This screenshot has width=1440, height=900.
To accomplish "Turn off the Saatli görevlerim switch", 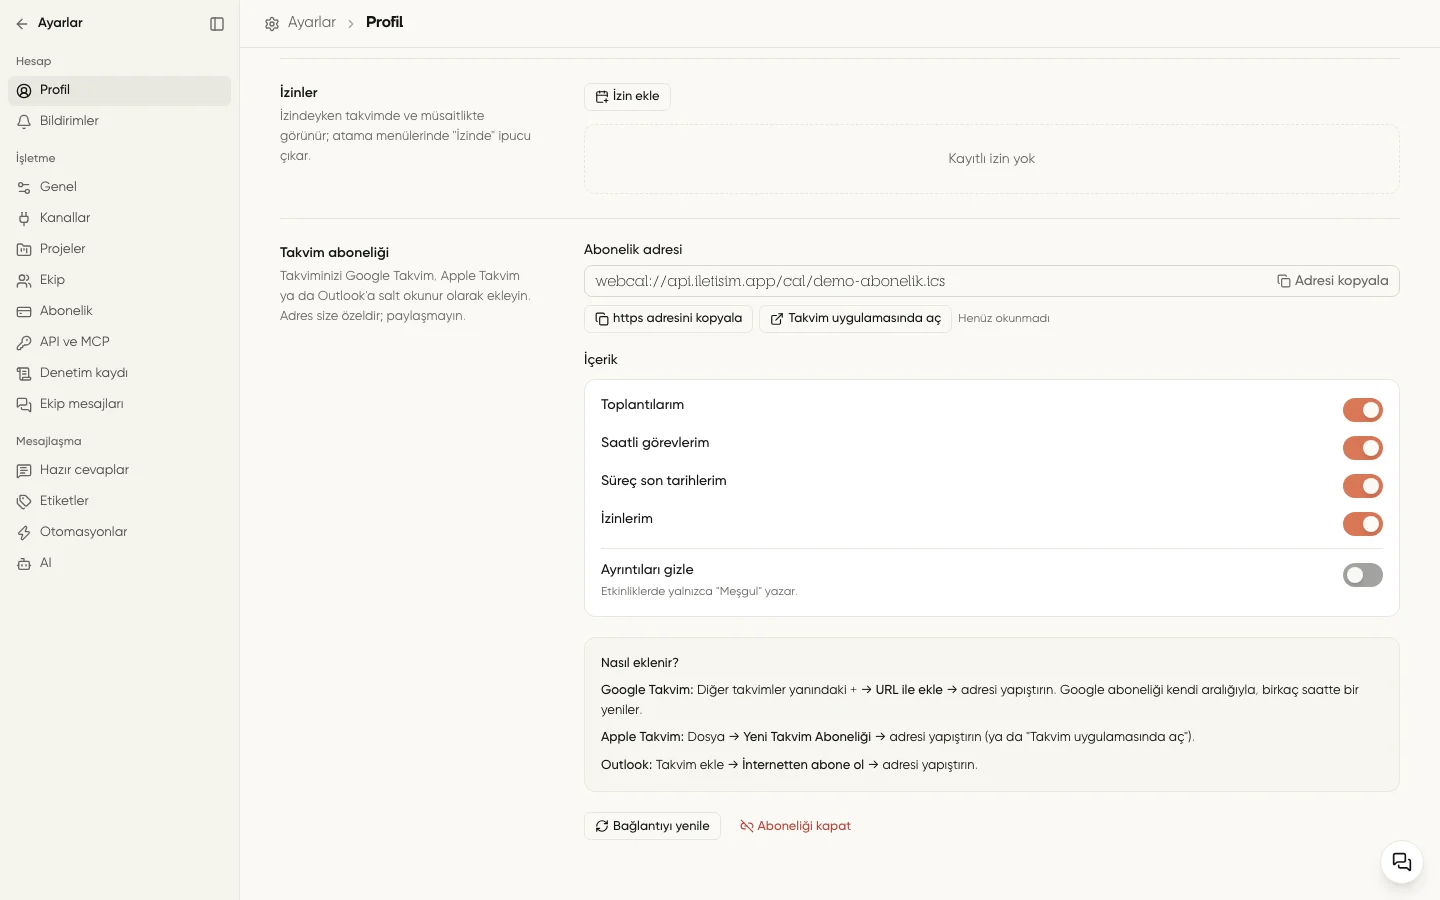I will click(1362, 448).
